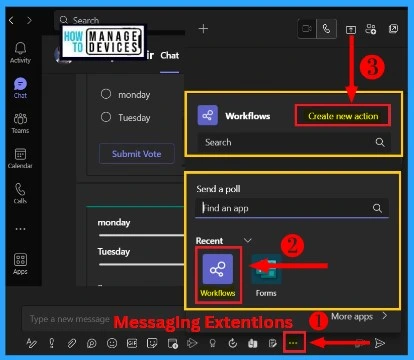Schedule a meeting from compose toolbar
Screen dimensions: 414x360
[x=172, y=343]
